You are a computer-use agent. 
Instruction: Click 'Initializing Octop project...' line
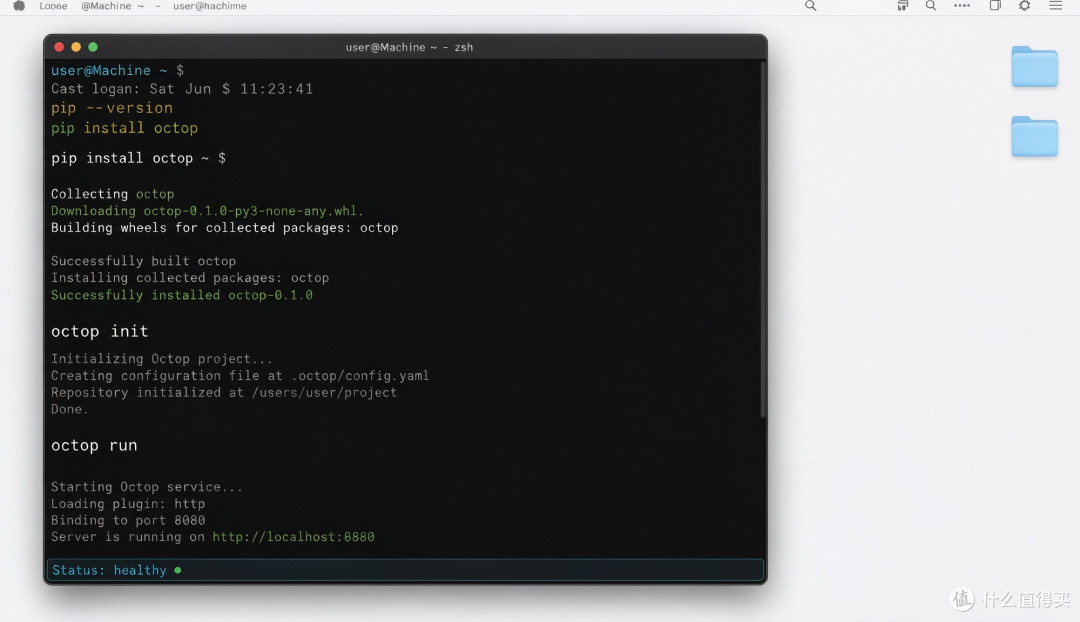tap(162, 359)
